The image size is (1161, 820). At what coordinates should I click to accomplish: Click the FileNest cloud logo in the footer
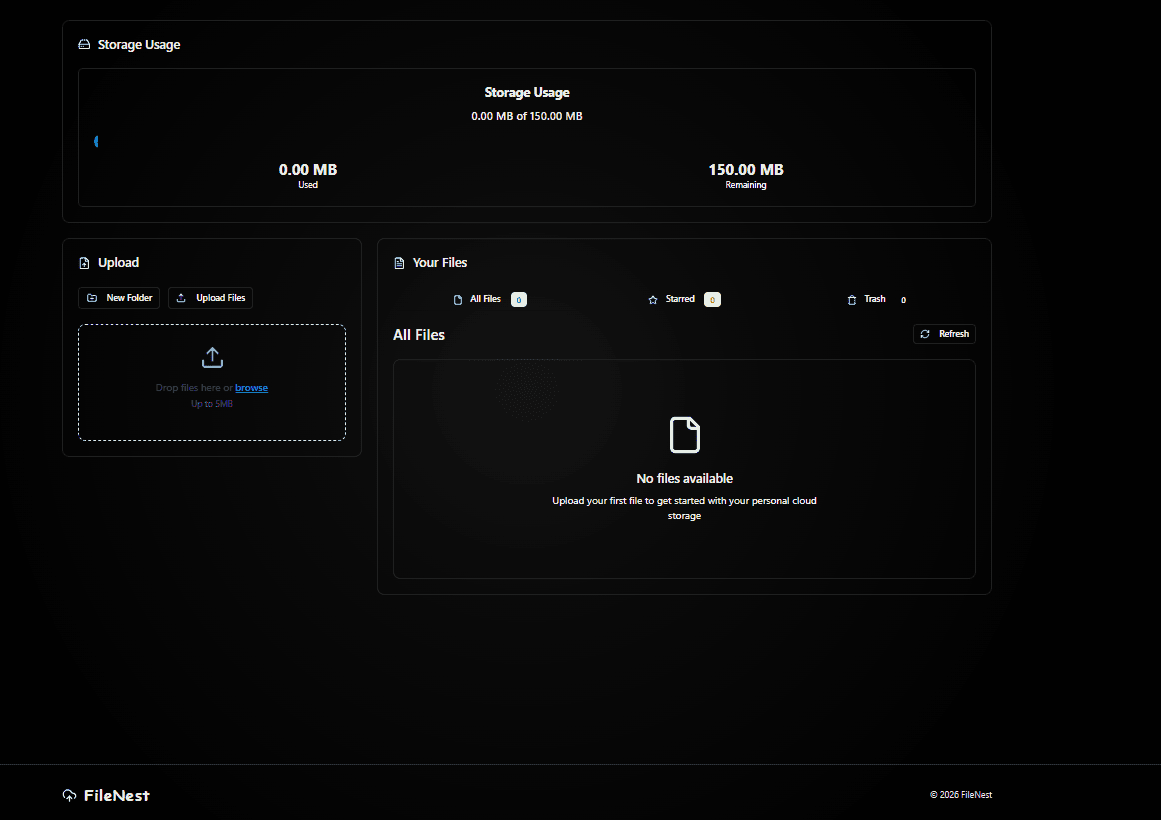[x=69, y=794]
